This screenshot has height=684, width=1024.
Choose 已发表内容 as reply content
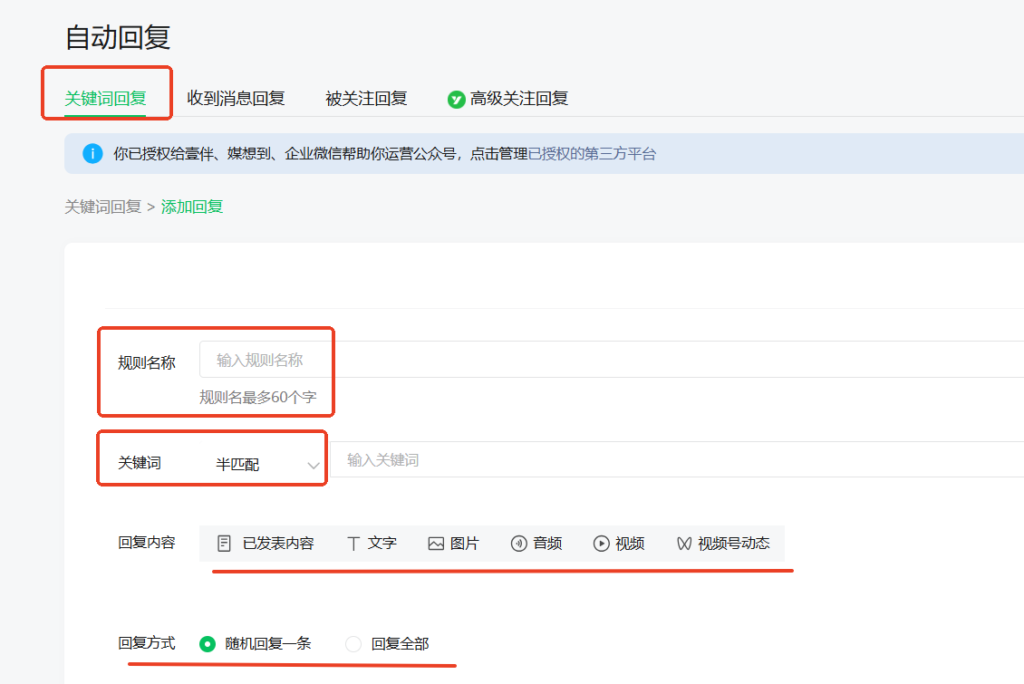click(x=265, y=544)
